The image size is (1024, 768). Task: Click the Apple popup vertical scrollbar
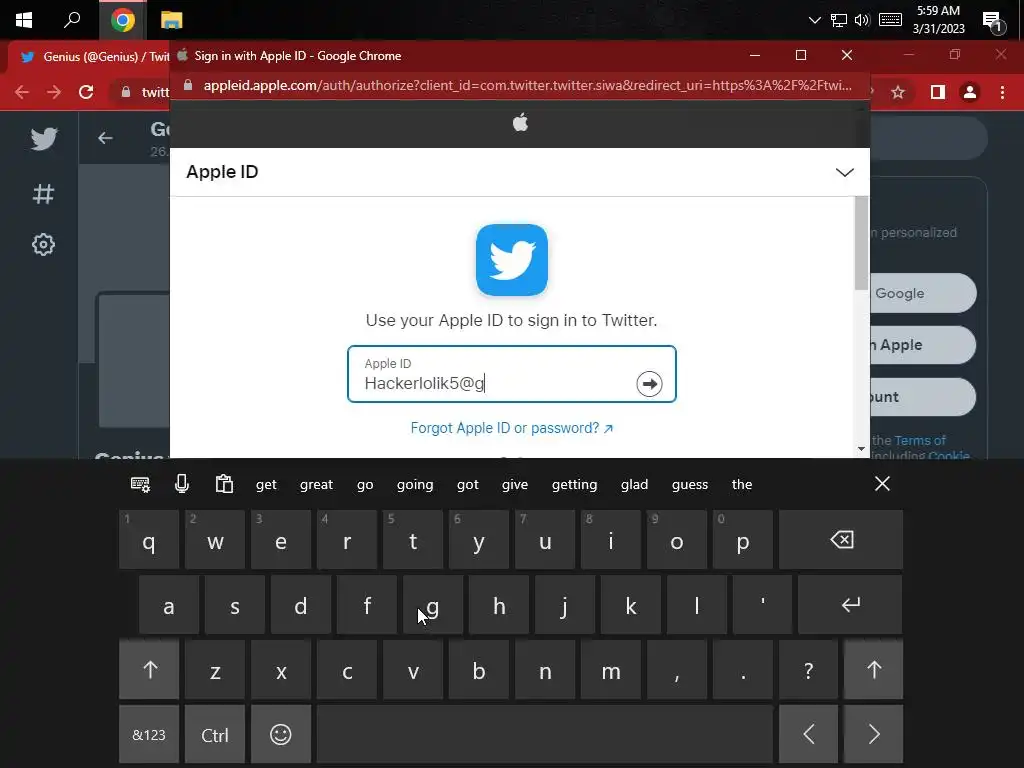tap(861, 243)
